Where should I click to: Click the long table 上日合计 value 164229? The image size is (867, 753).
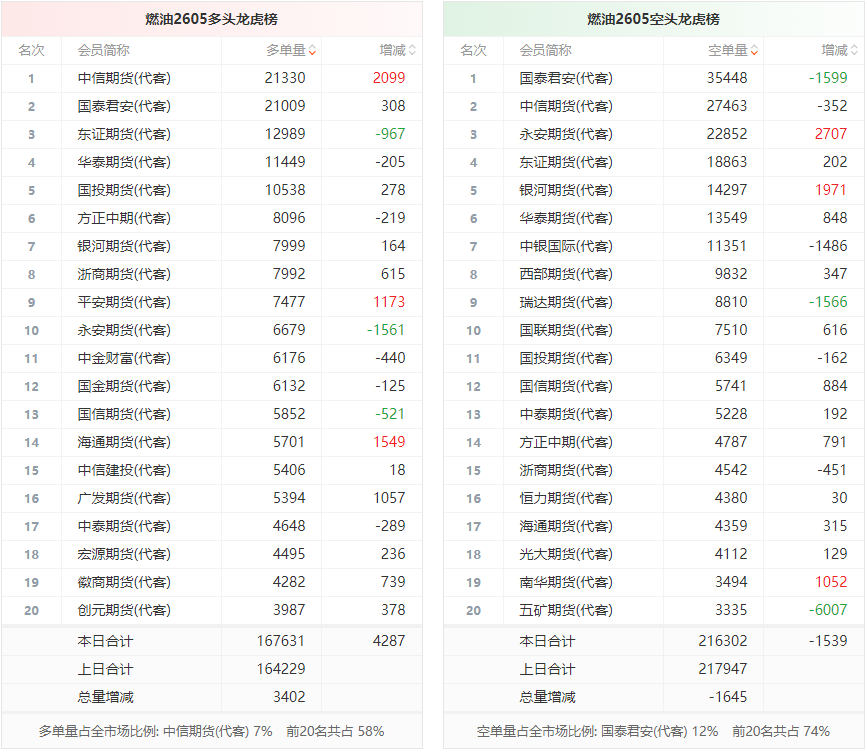pos(281,670)
